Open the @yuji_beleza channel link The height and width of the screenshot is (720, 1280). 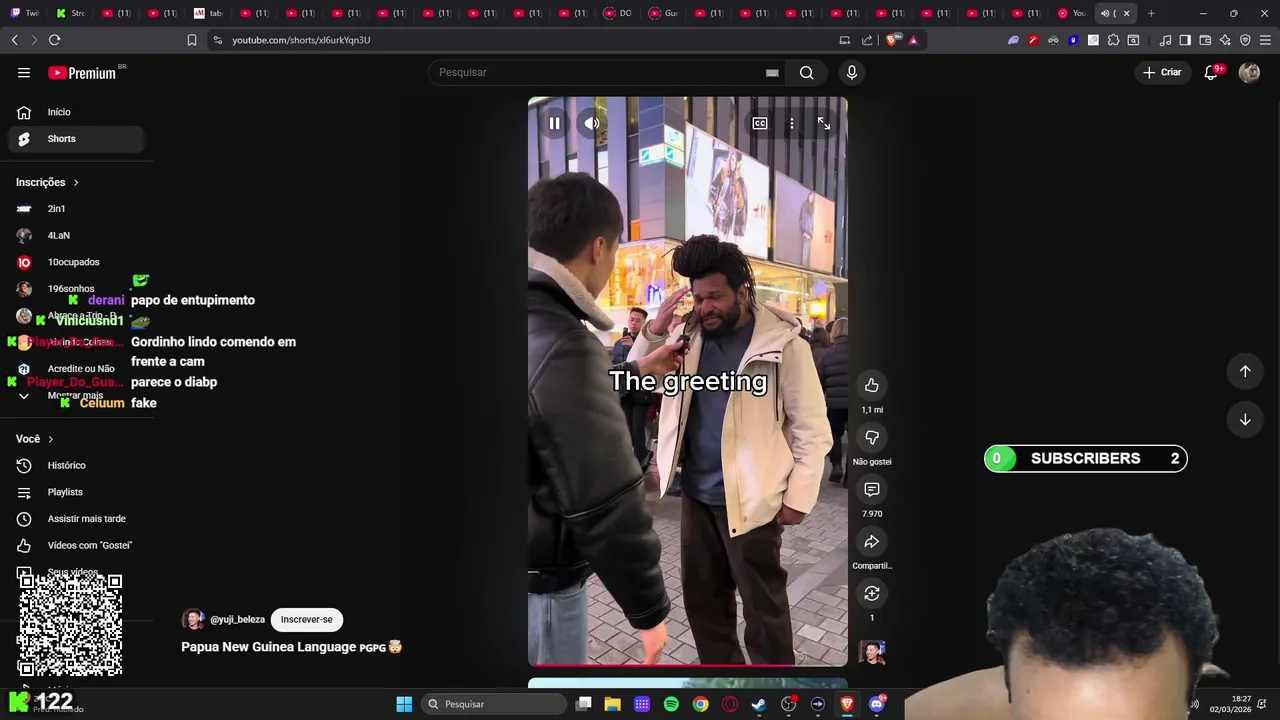[x=237, y=620]
